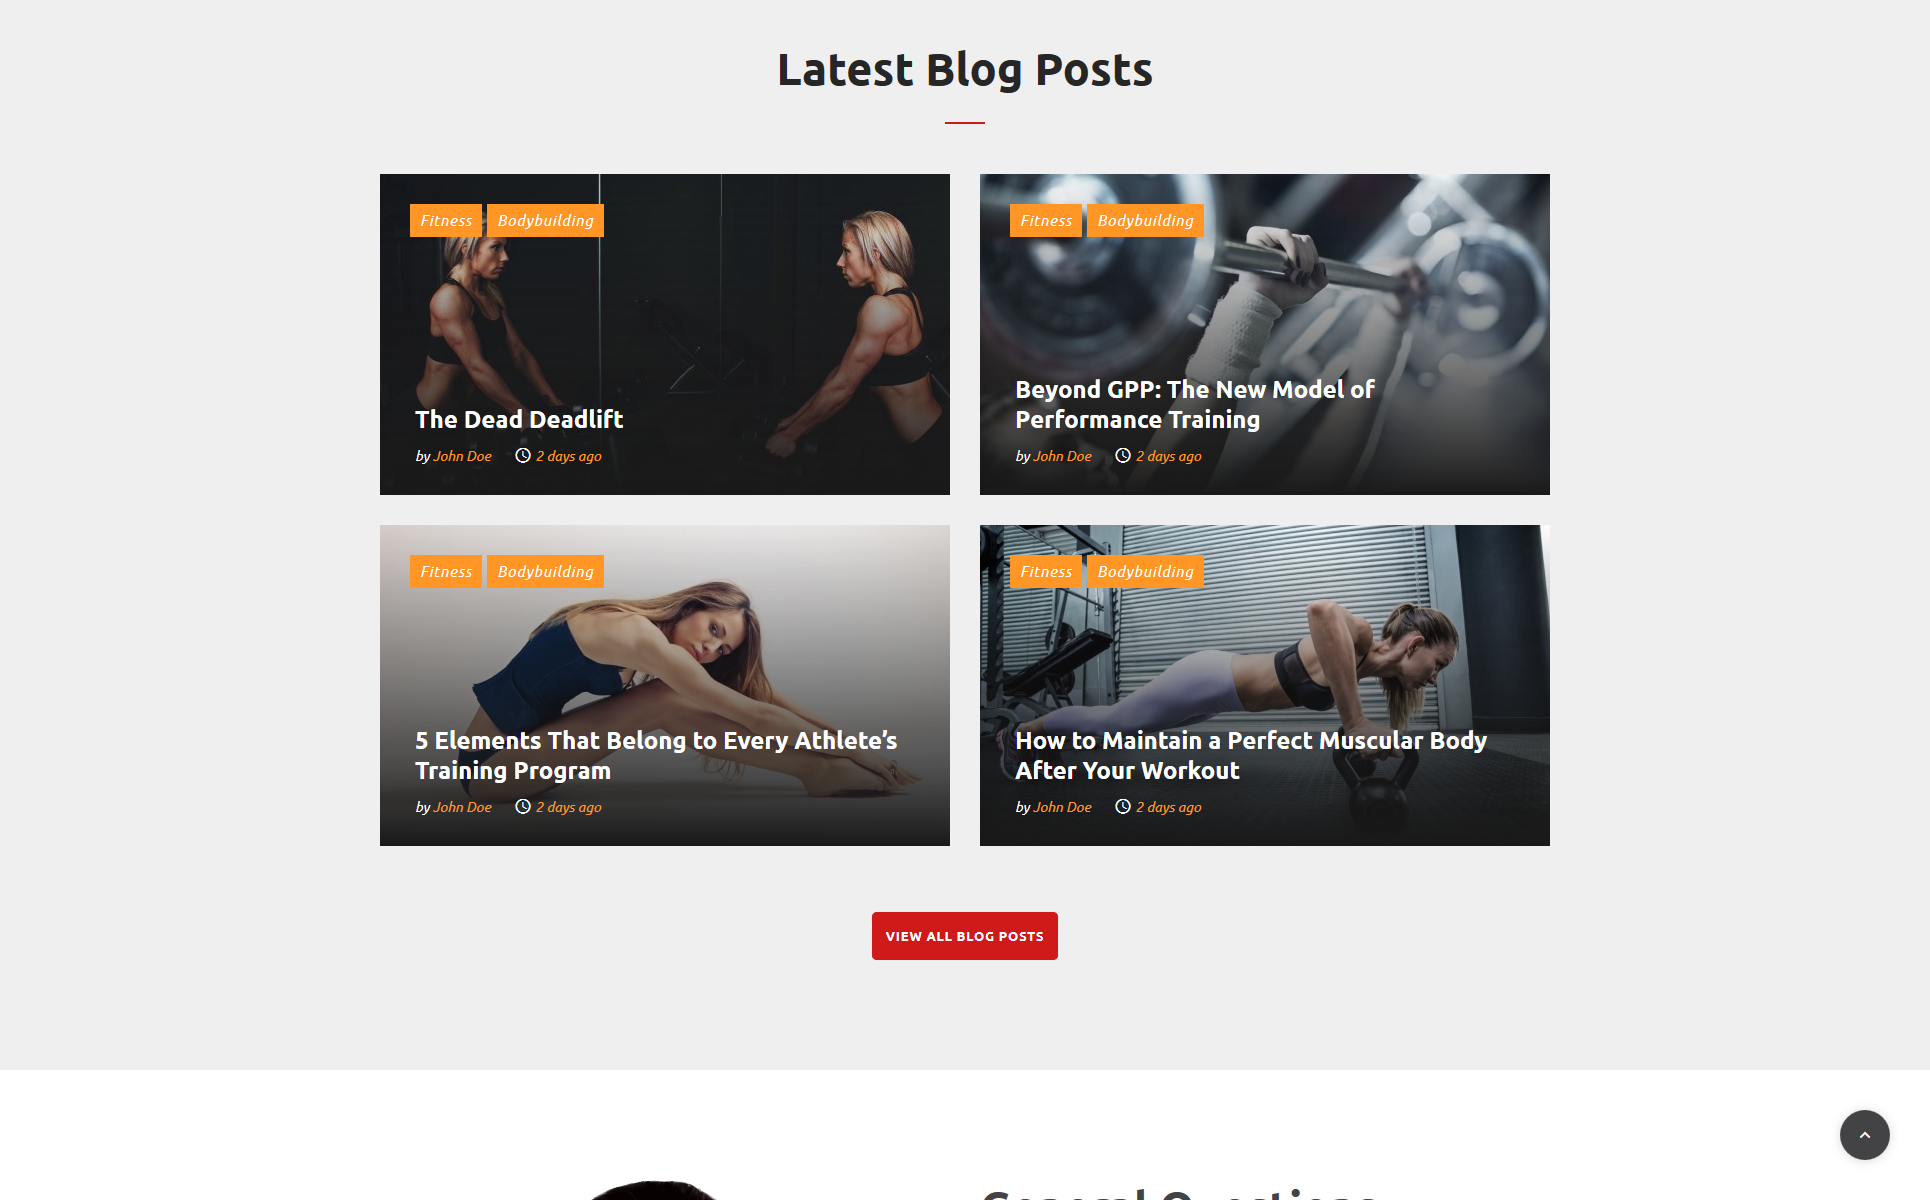The width and height of the screenshot is (1930, 1200).
Task: Choose Bodybuilding tag on Beyond GPP card
Action: (x=1145, y=220)
